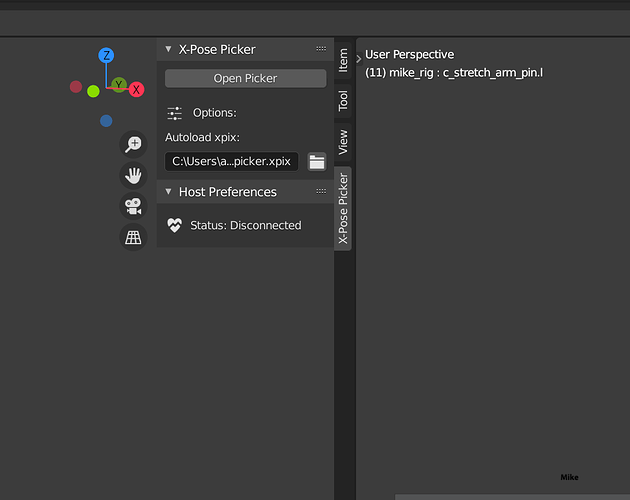Click the heartbeat status icon
The width and height of the screenshot is (630, 500).
coord(174,225)
